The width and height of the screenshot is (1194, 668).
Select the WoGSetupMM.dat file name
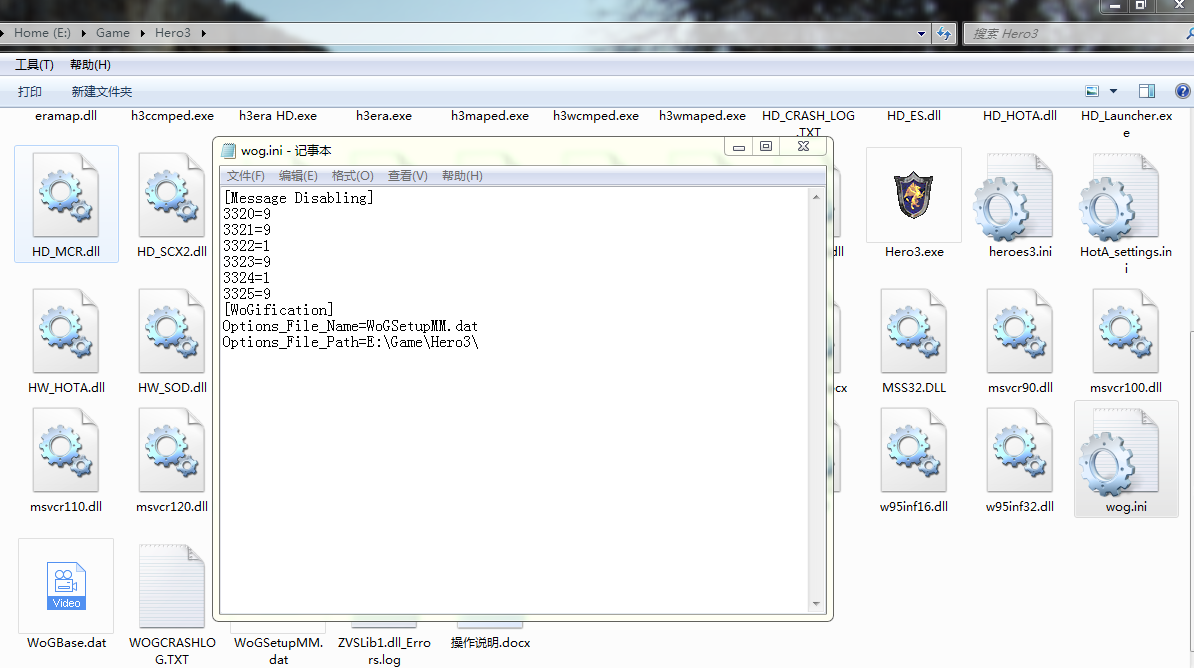[279, 651]
